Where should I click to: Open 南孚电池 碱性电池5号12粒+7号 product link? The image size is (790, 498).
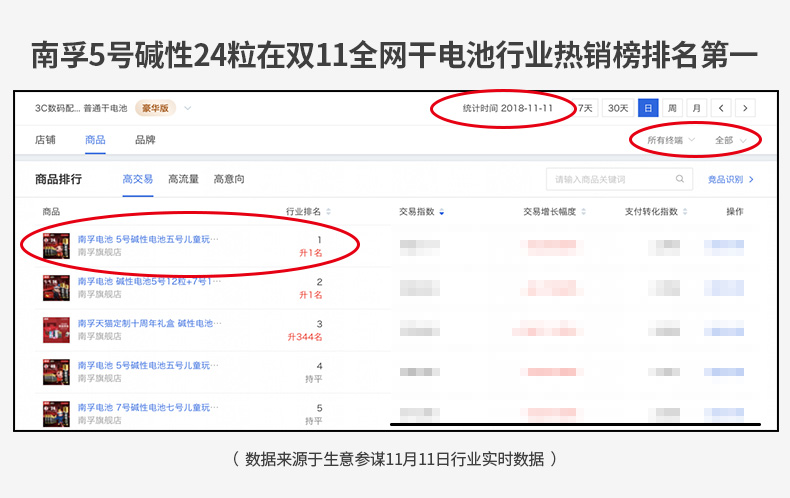(x=150, y=281)
